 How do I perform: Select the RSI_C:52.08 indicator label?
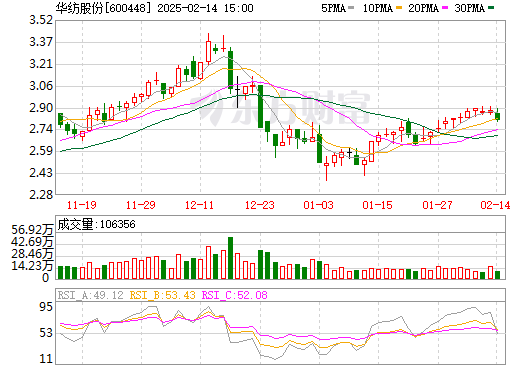[x=235, y=295]
